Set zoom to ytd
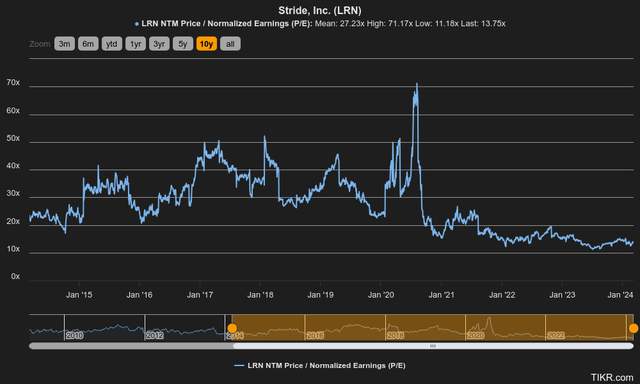The height and width of the screenshot is (384, 640). [112, 44]
